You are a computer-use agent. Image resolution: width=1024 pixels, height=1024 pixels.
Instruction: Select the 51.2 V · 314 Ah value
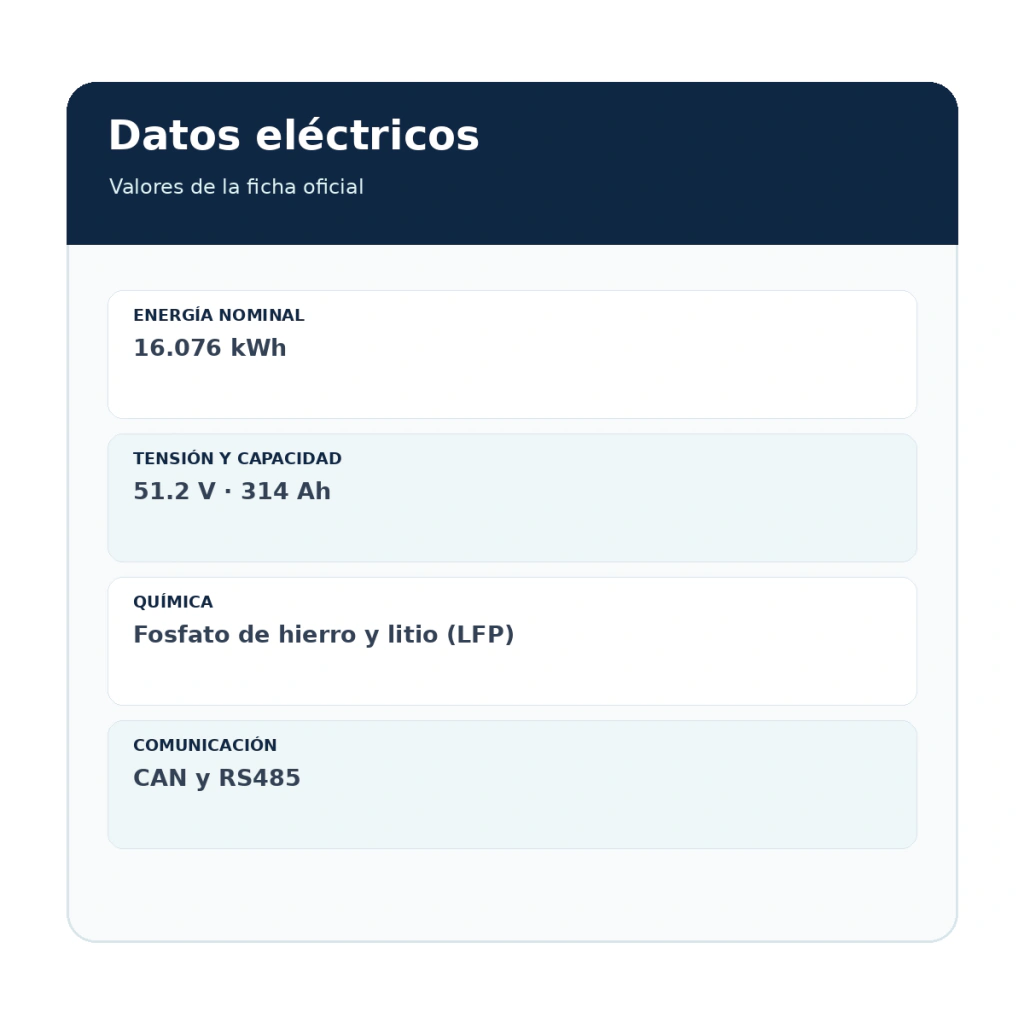tap(232, 491)
